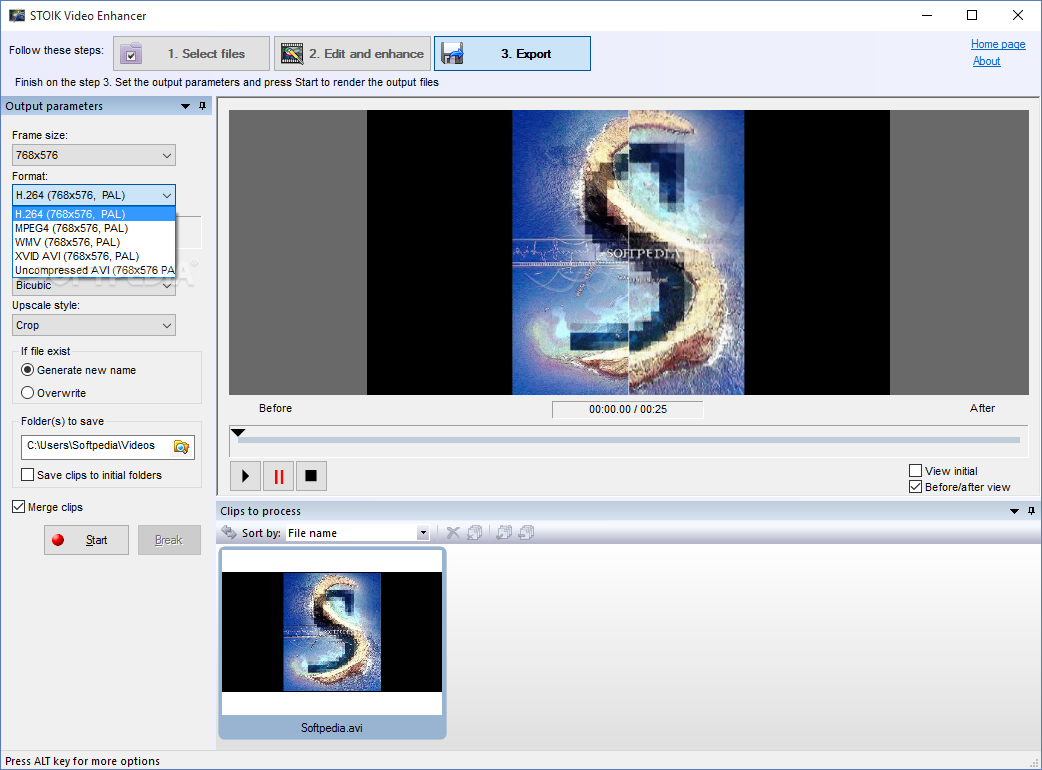Click the timeline position marker
The image size is (1042, 770).
click(x=238, y=433)
